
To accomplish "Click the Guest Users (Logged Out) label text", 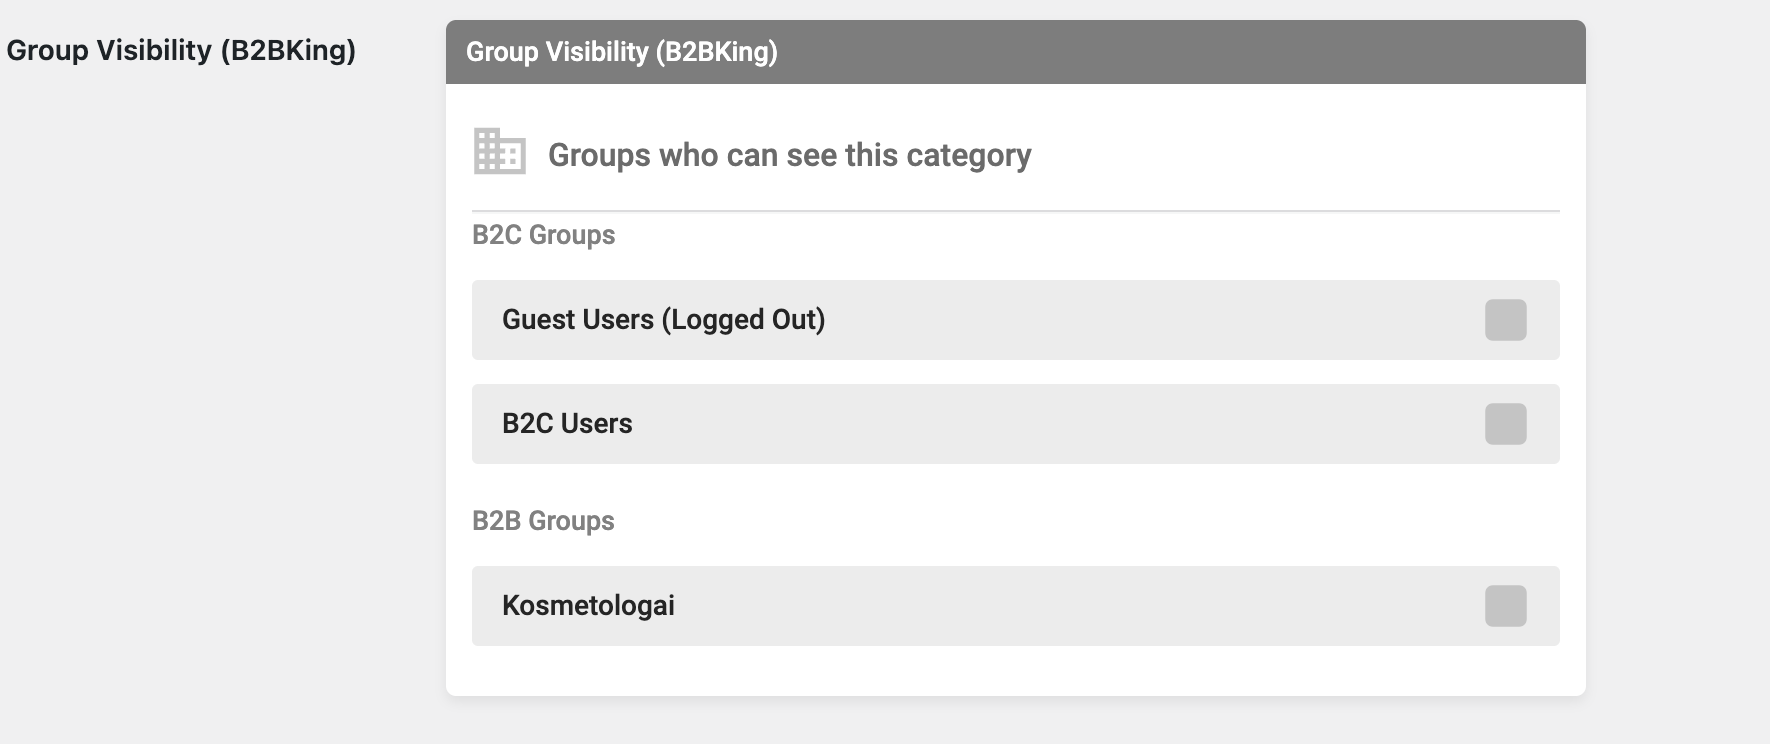I will [x=663, y=320].
